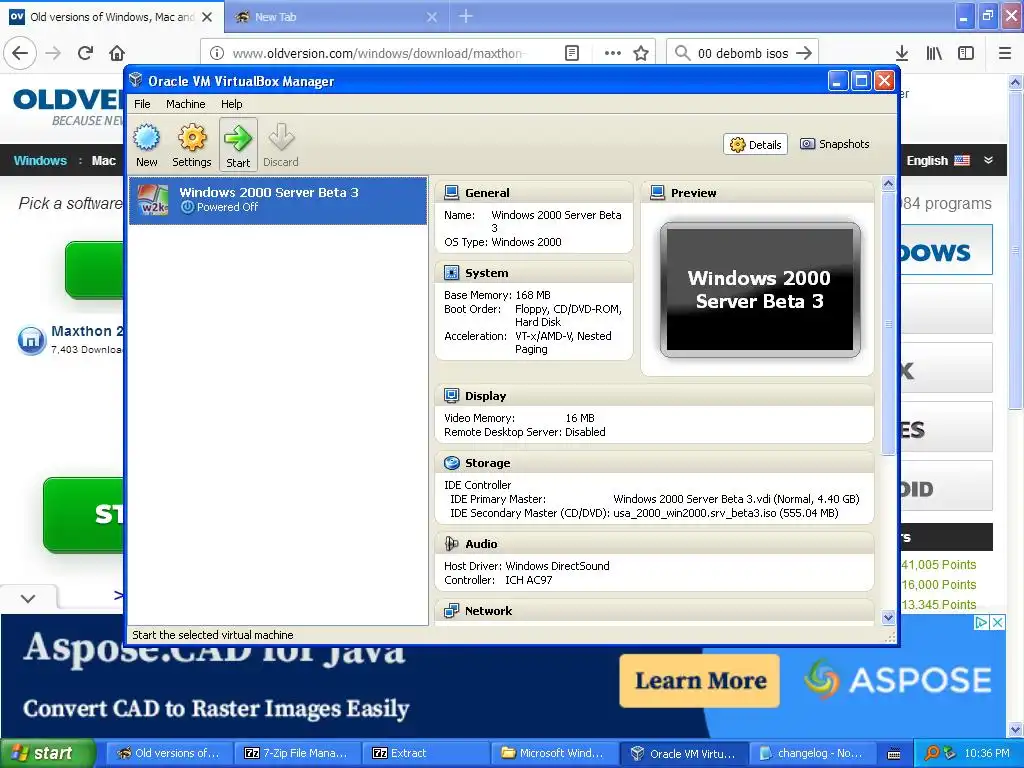Viewport: 1024px width, 768px height.
Task: Click the Learn More ad button
Action: coord(700,680)
